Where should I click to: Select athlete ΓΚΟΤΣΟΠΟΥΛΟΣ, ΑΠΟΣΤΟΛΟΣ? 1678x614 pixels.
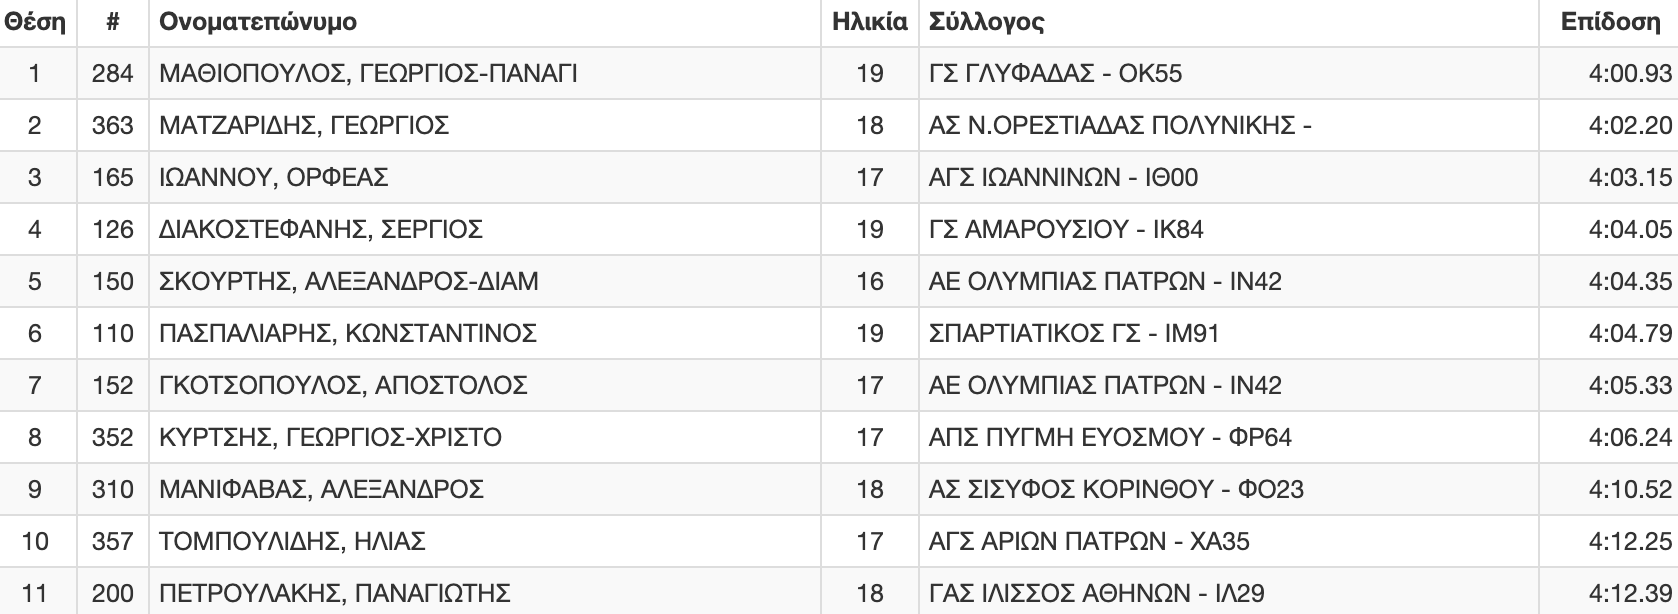(x=343, y=386)
